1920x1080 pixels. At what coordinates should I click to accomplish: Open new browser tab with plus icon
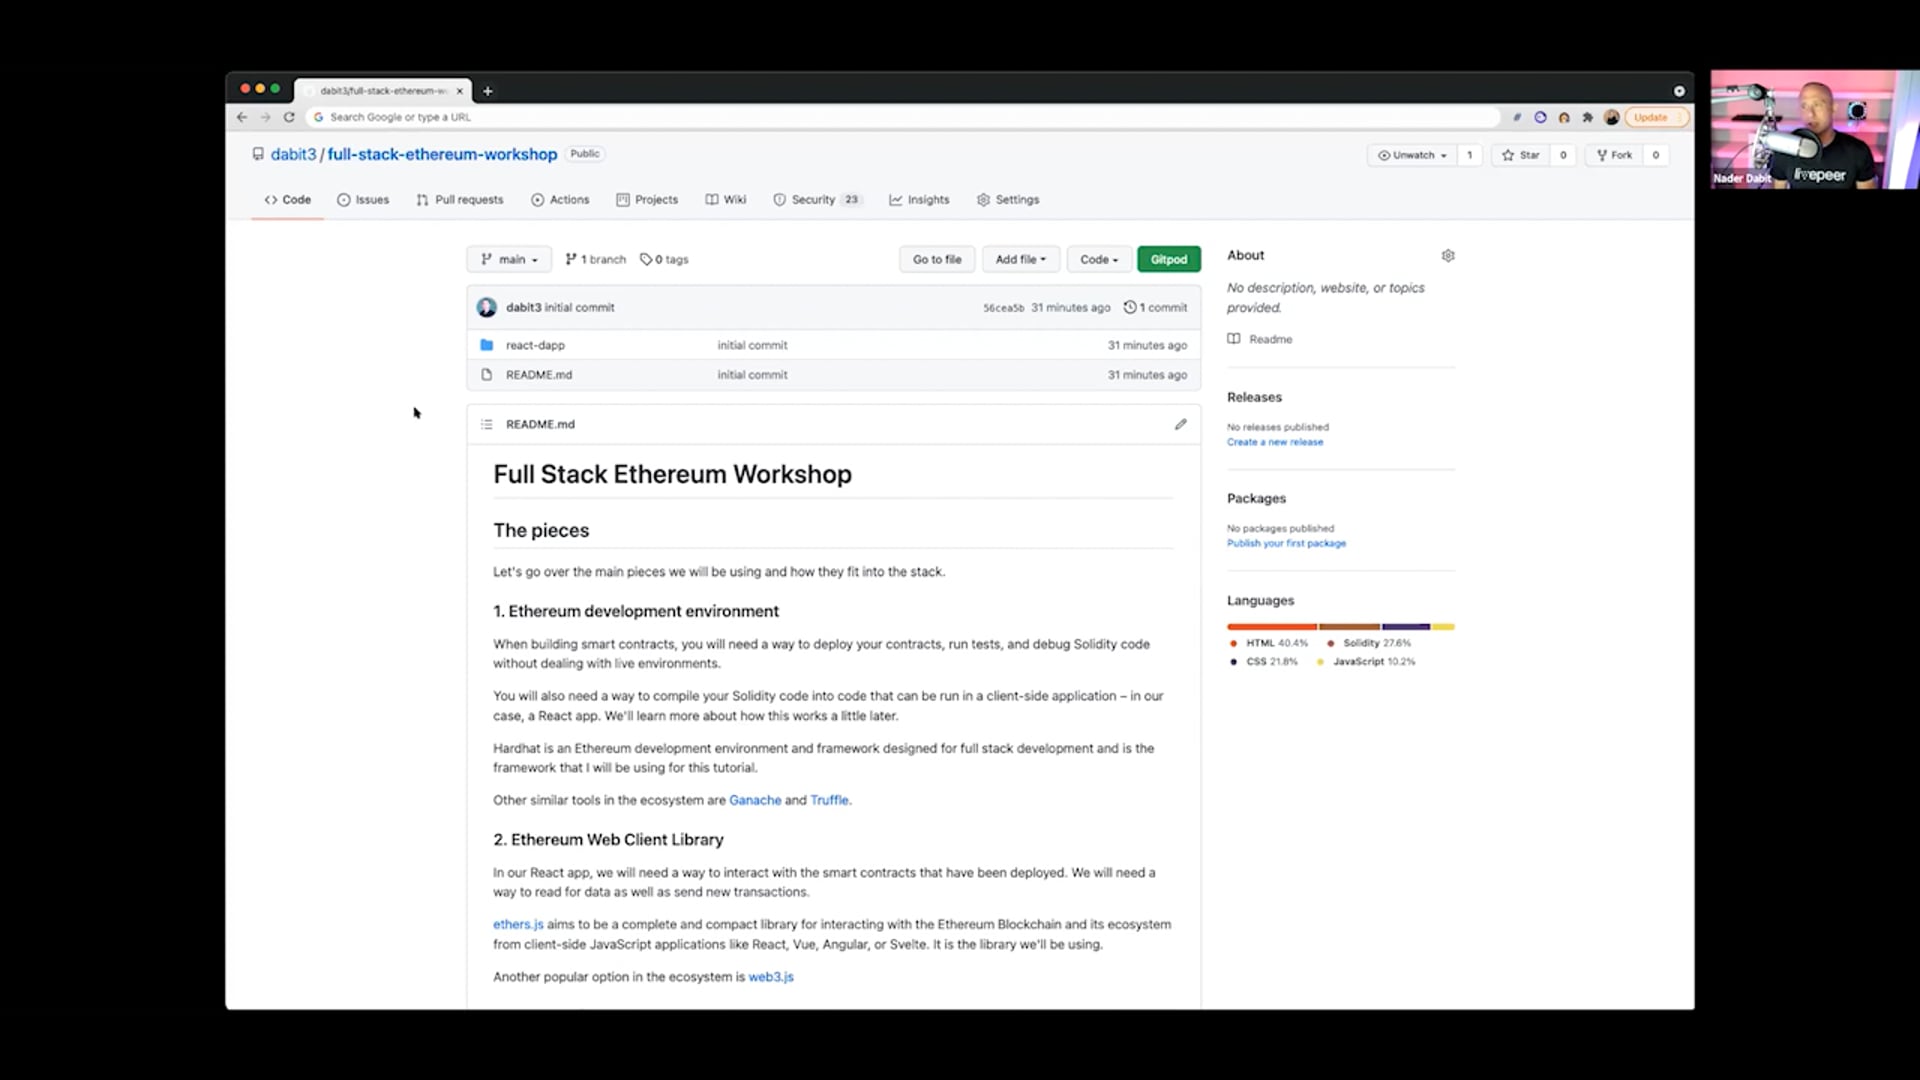(x=487, y=91)
